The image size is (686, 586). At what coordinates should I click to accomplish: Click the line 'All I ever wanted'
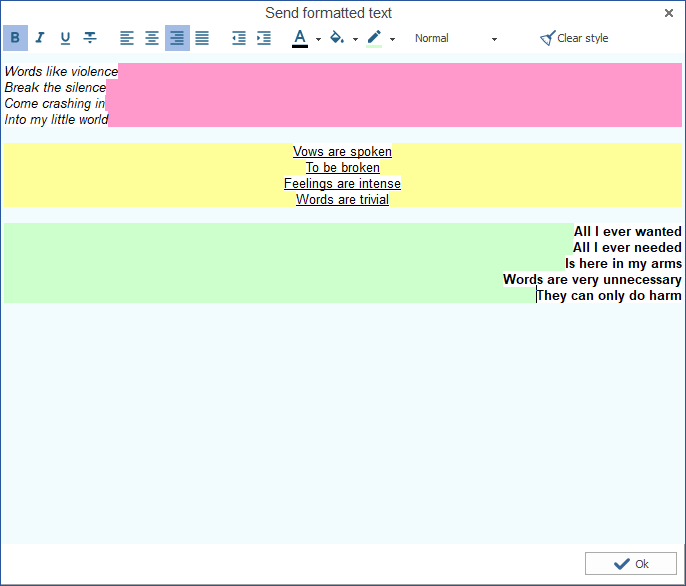[x=627, y=232]
